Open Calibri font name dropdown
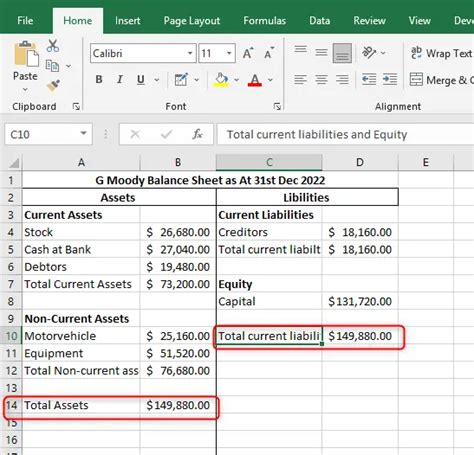The image size is (474, 455). point(190,53)
